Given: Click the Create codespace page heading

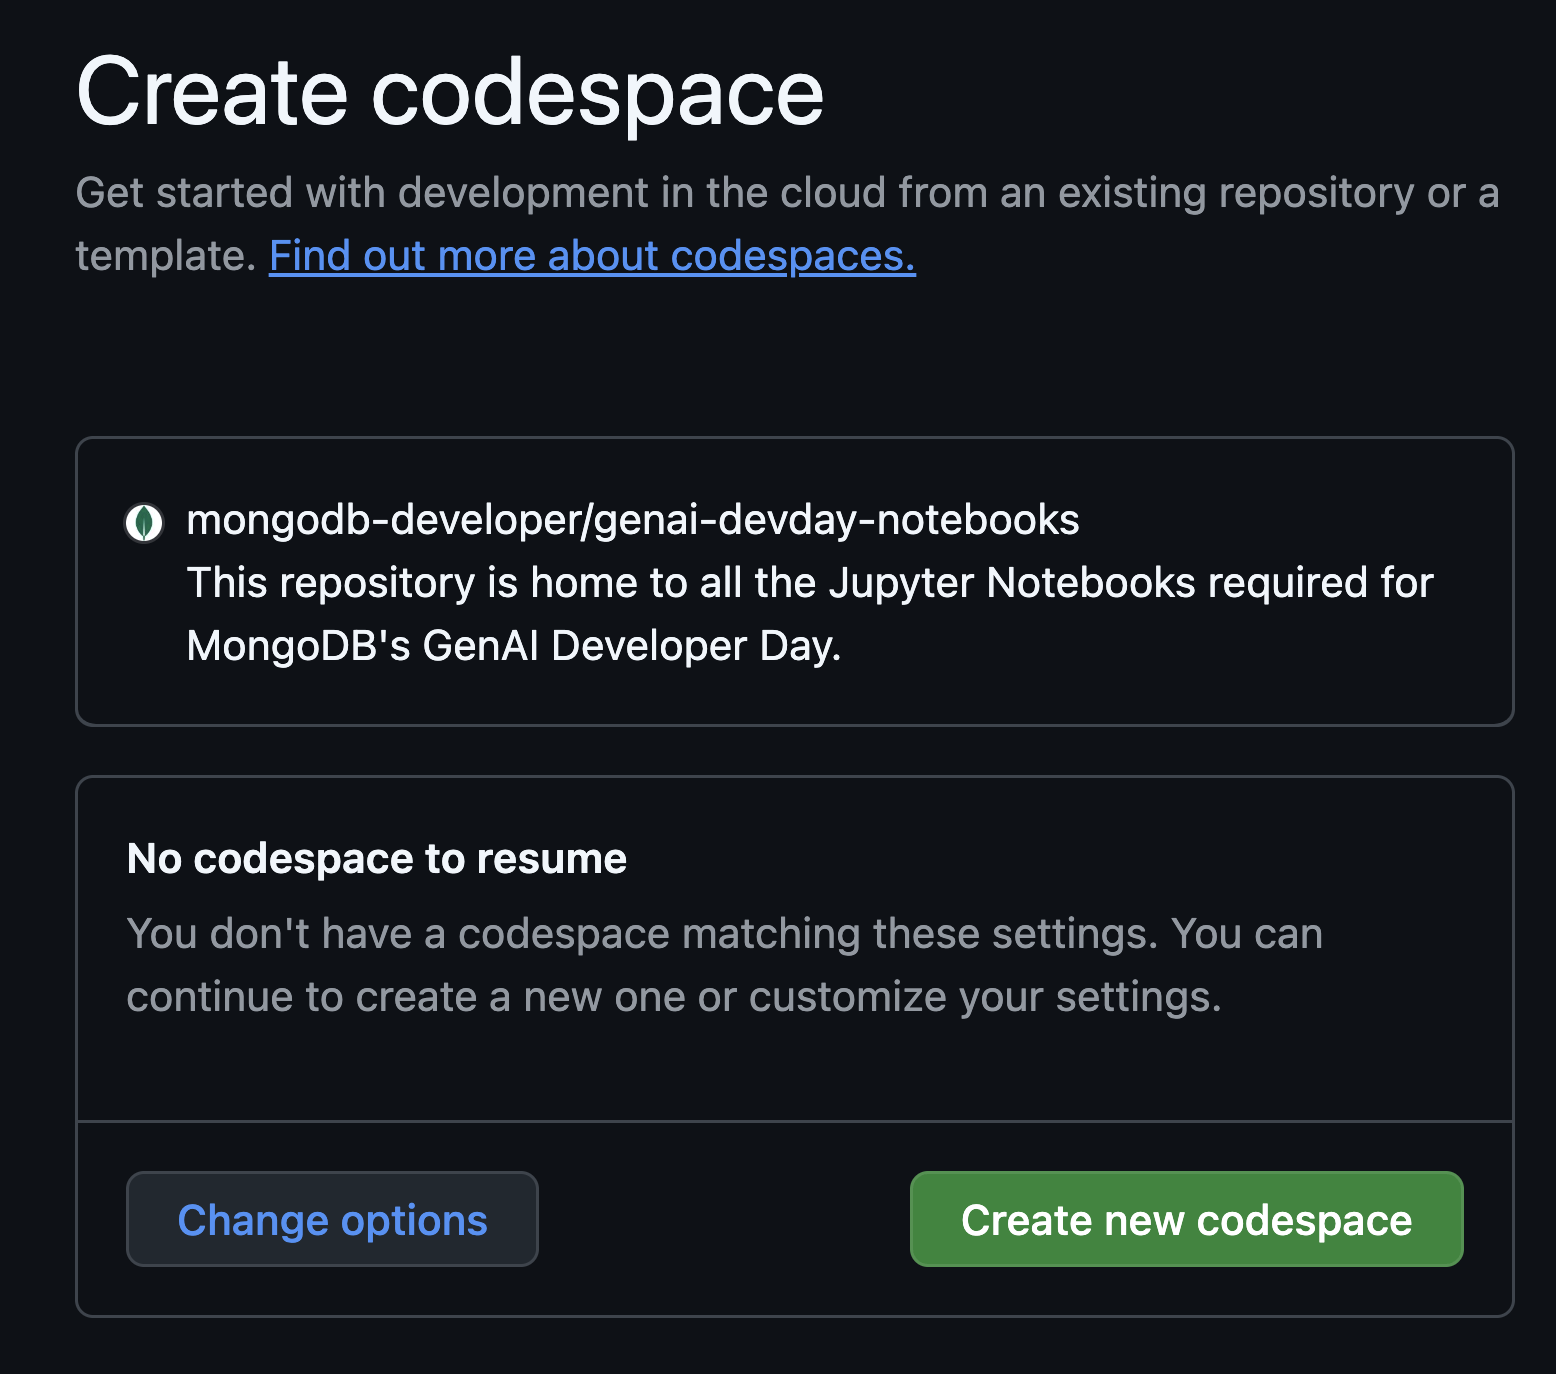Looking at the screenshot, I should [x=450, y=93].
